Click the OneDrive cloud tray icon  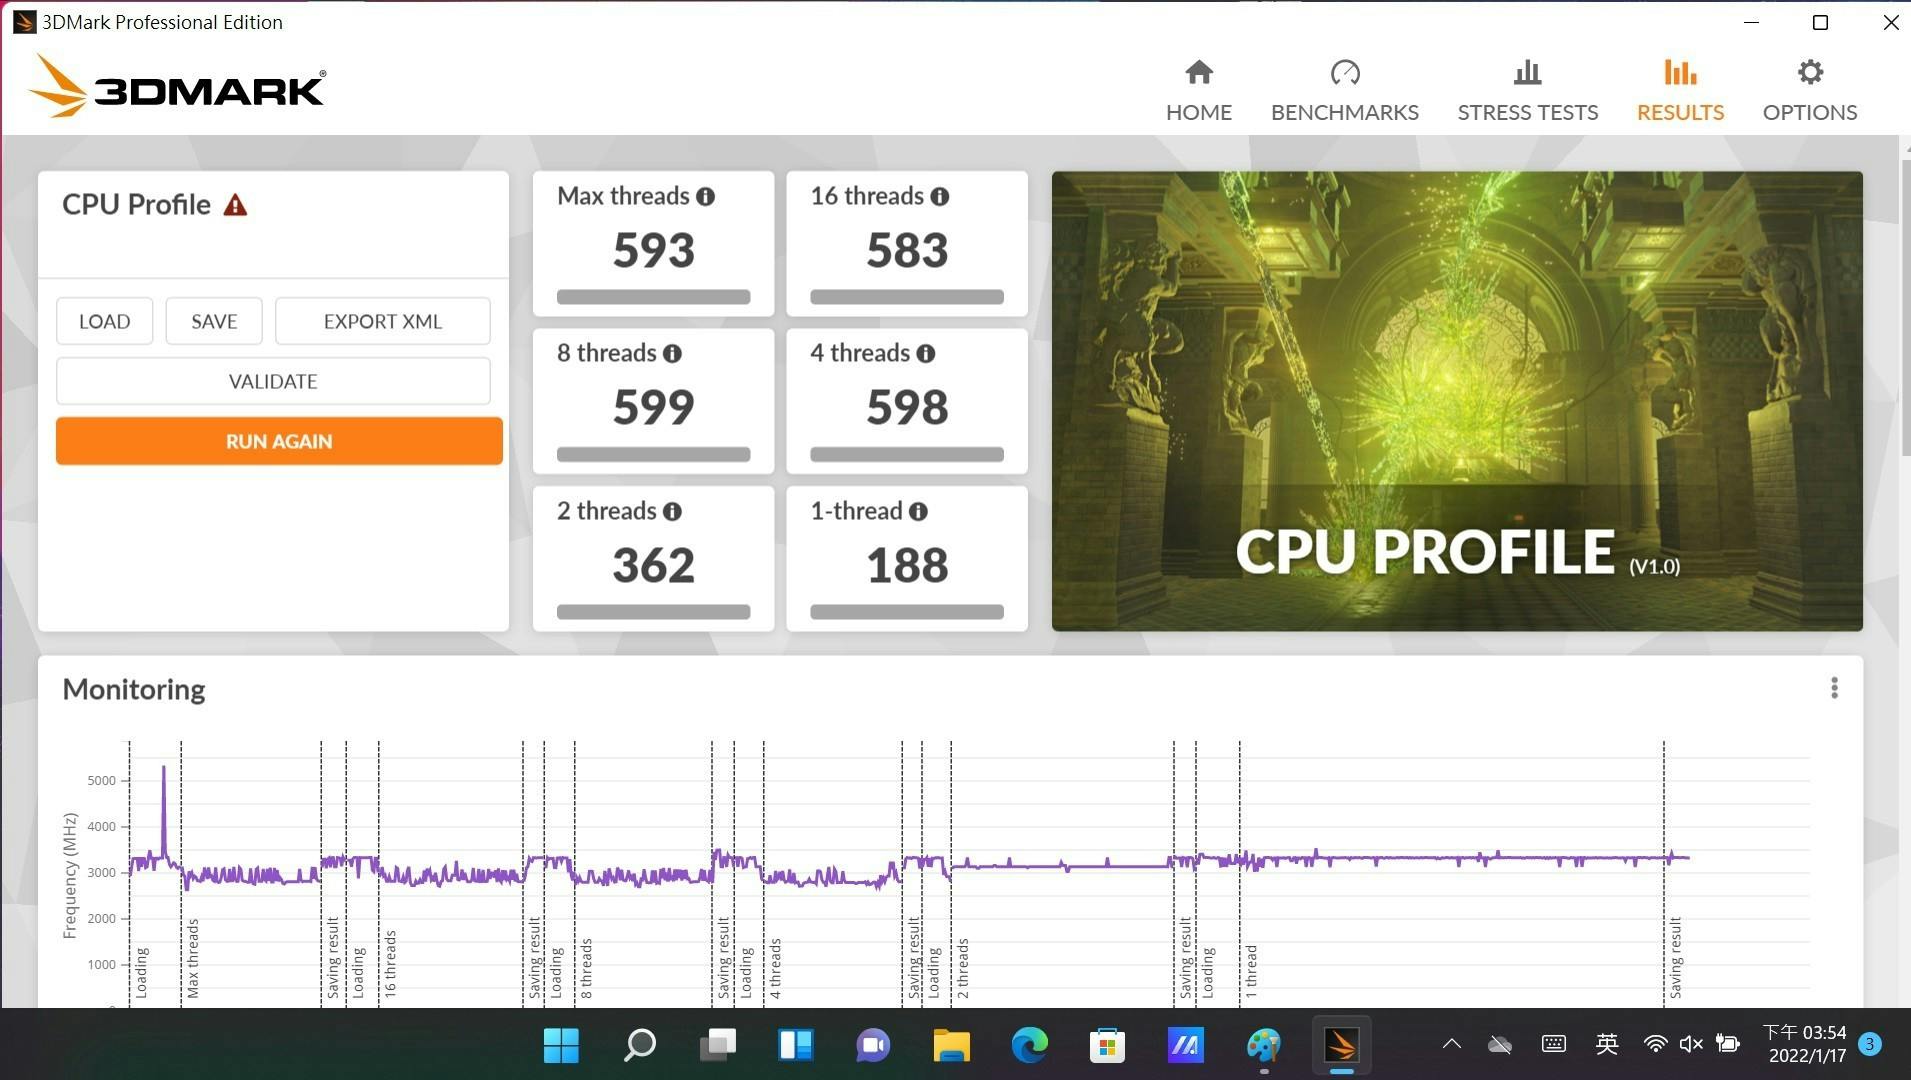[x=1500, y=1044]
